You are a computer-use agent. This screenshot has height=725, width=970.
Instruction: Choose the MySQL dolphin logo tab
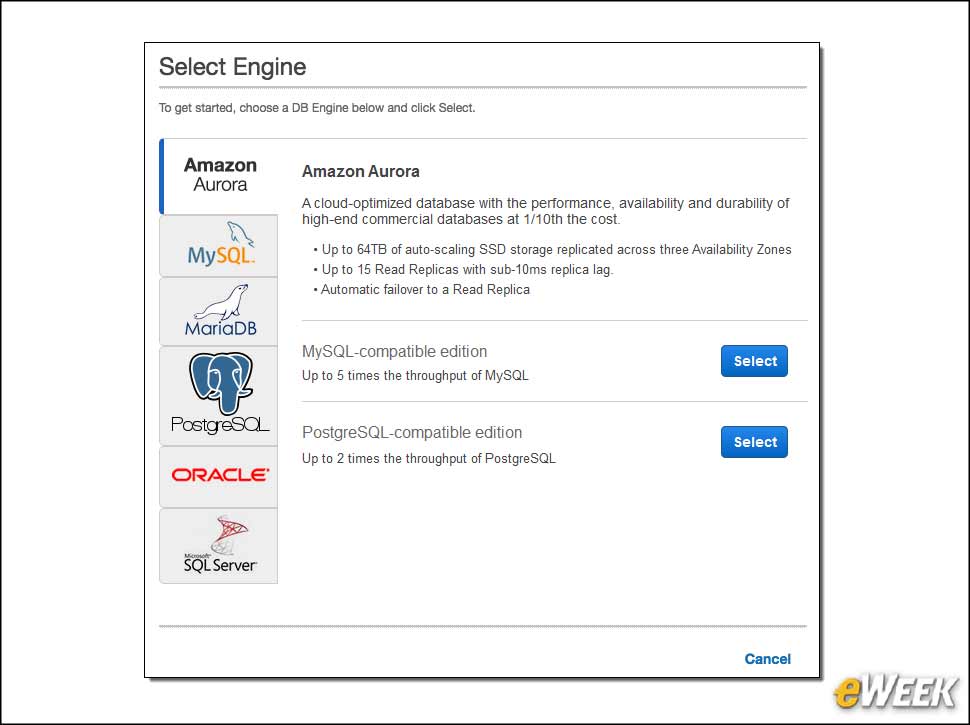coord(219,246)
